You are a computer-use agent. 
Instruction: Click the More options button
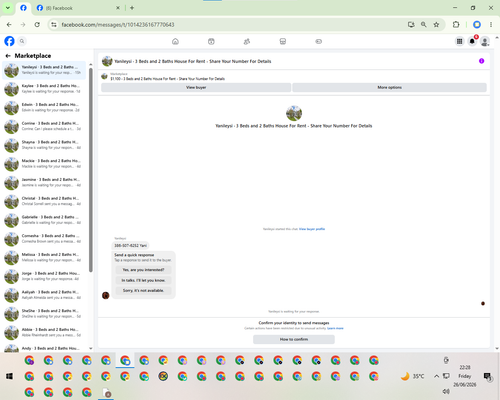pos(389,87)
